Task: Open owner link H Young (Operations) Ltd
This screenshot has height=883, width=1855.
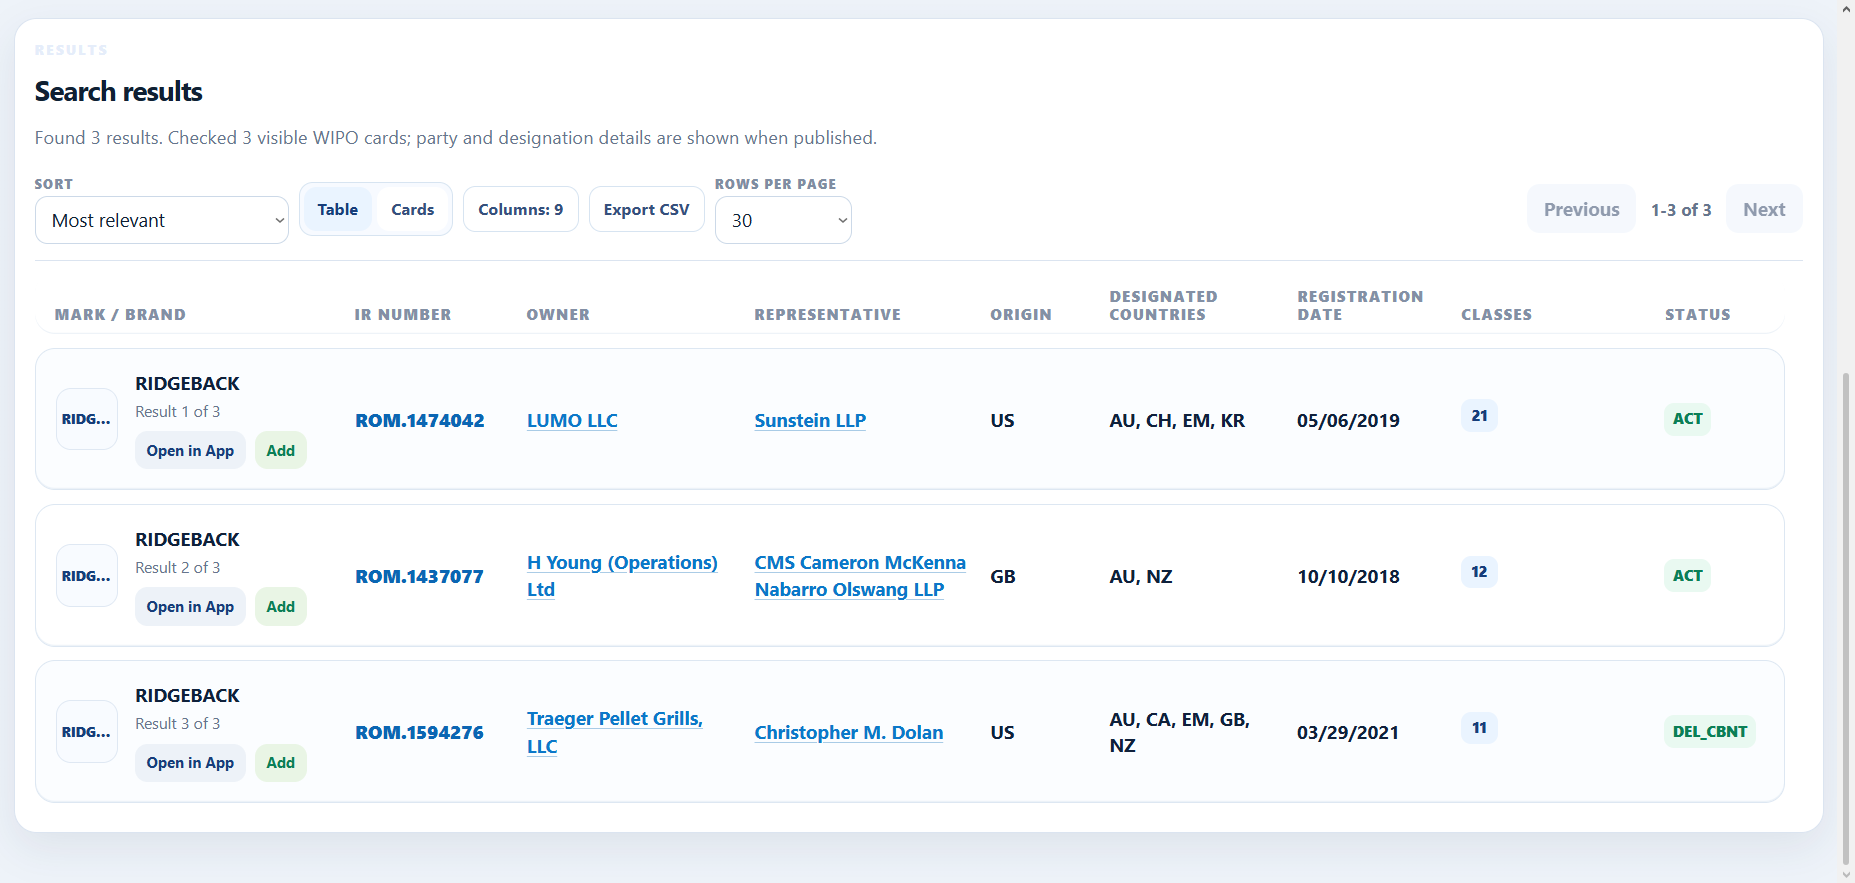Action: (x=622, y=576)
